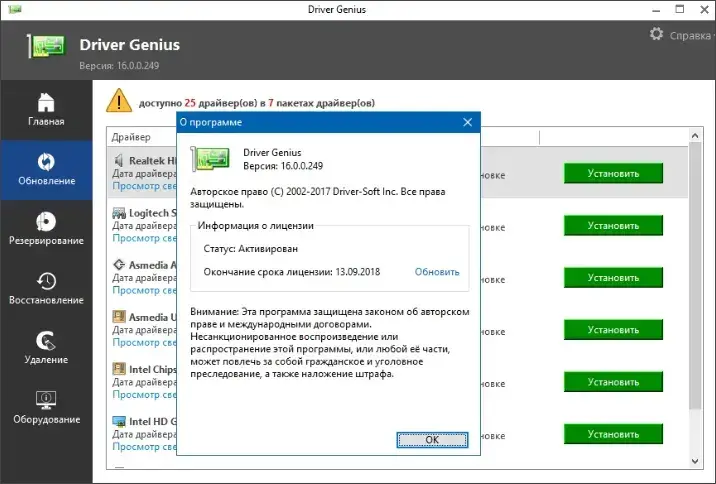View details link under Realtek driver
The image size is (716, 484).
coord(144,186)
